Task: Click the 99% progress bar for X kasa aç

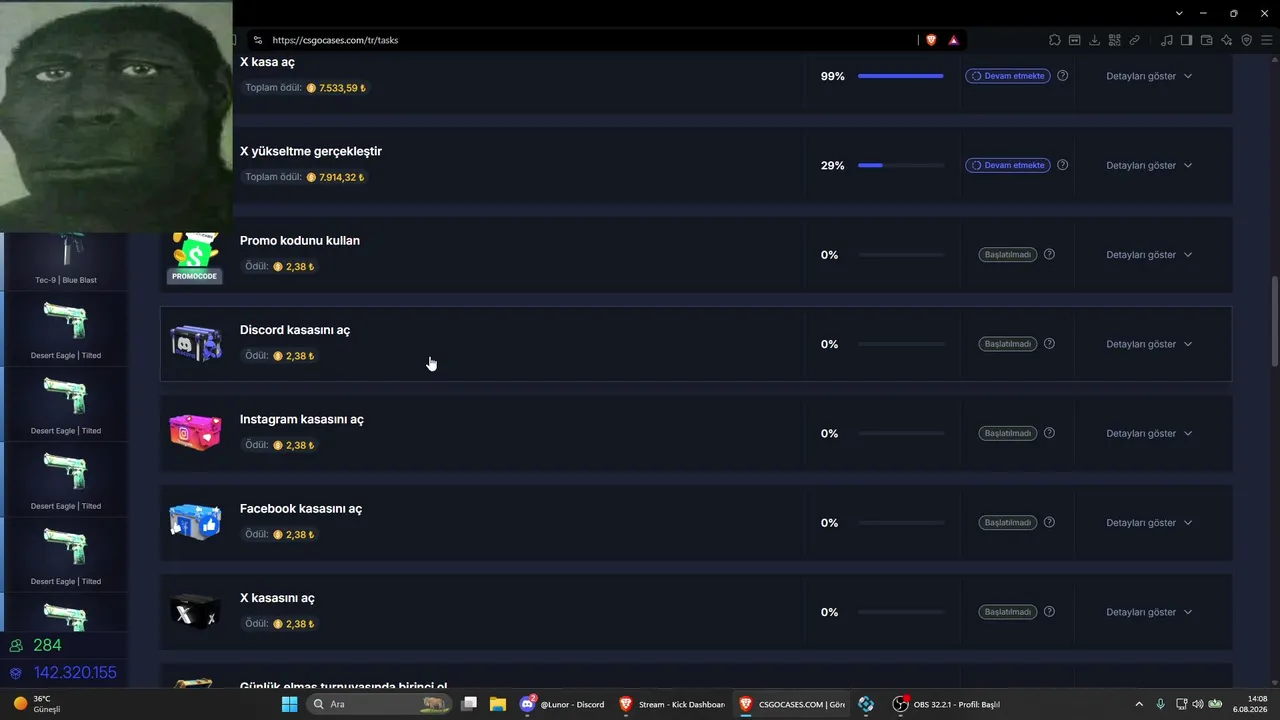Action: point(901,76)
